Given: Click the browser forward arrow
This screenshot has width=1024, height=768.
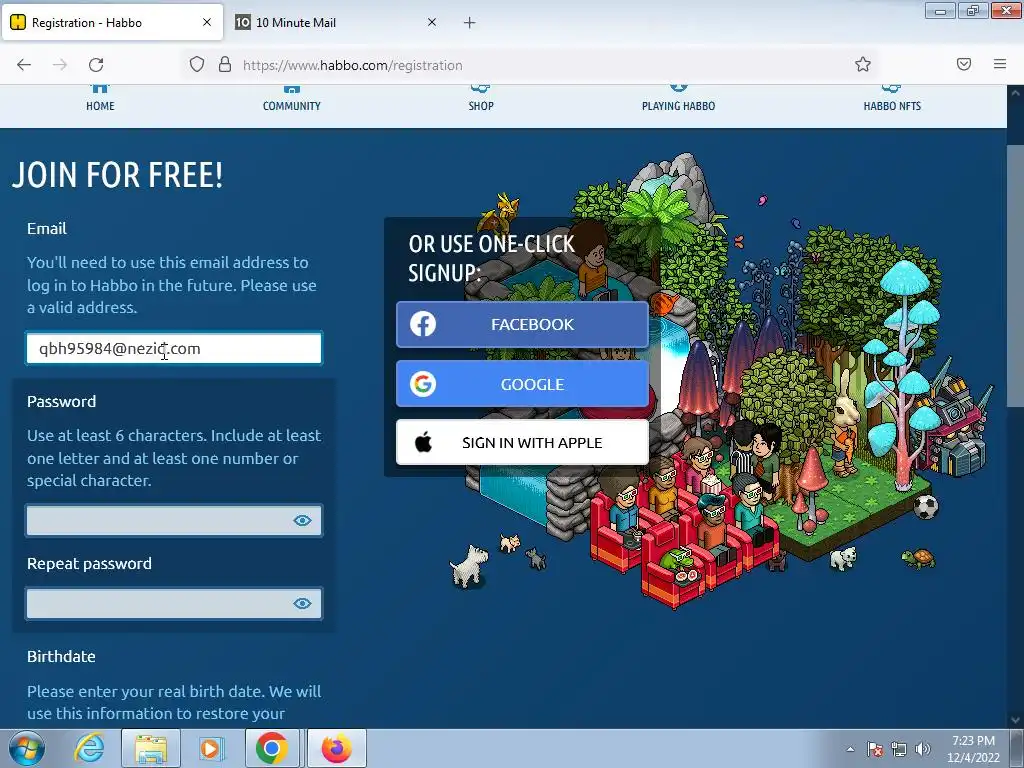Looking at the screenshot, I should 60,65.
